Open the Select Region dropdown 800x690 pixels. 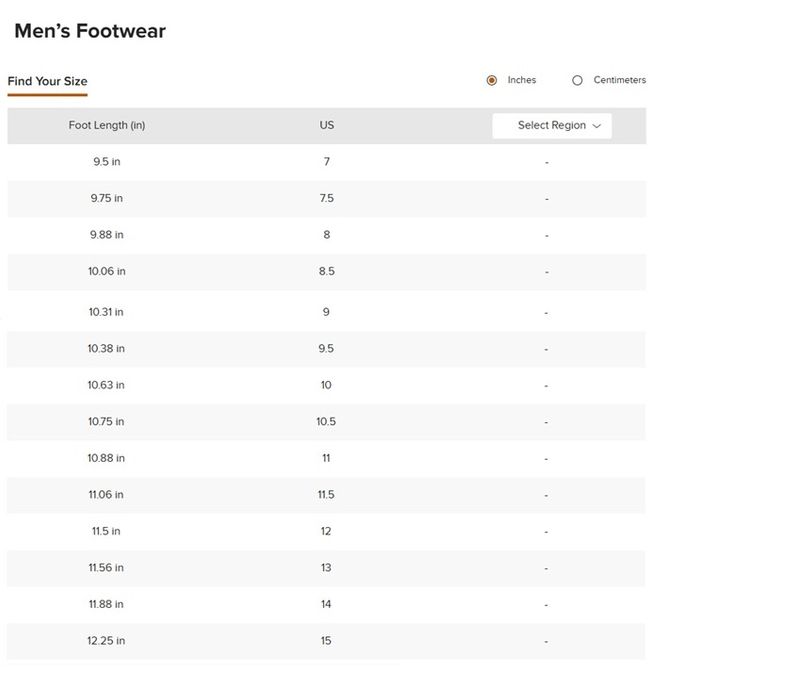pyautogui.click(x=551, y=126)
